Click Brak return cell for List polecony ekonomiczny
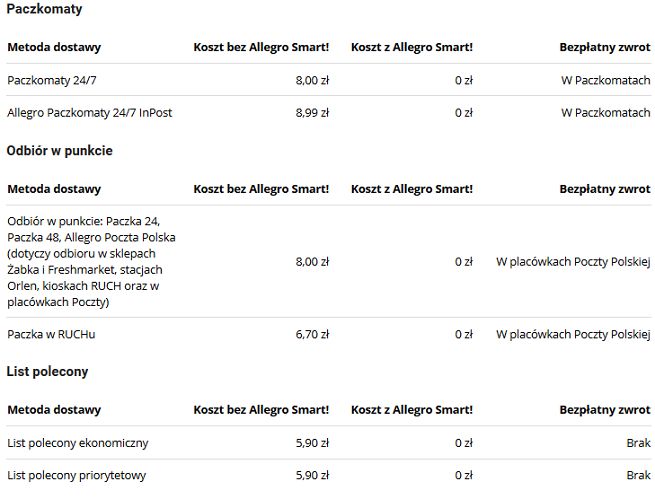Screen dimensions: 655x499 [x=637, y=442]
